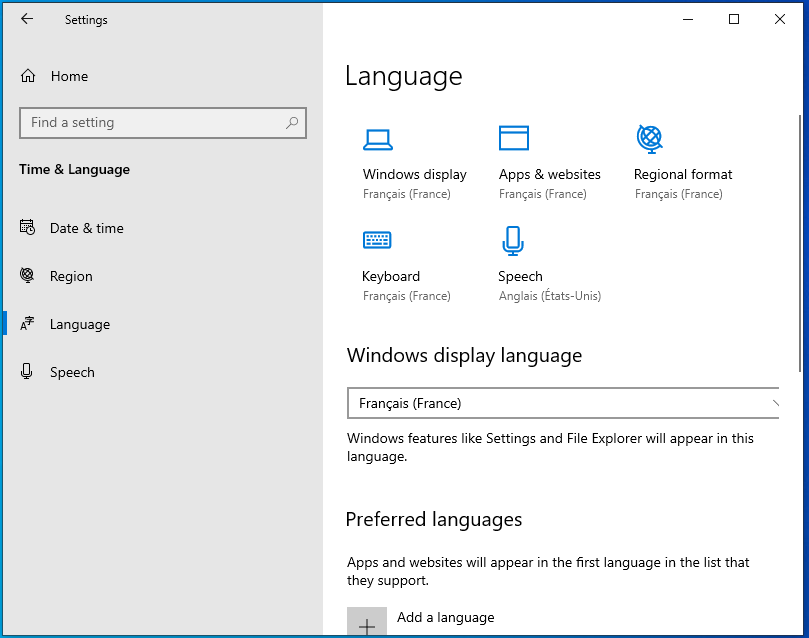
Task: Open the Windows display laptop icon
Action: 378,139
